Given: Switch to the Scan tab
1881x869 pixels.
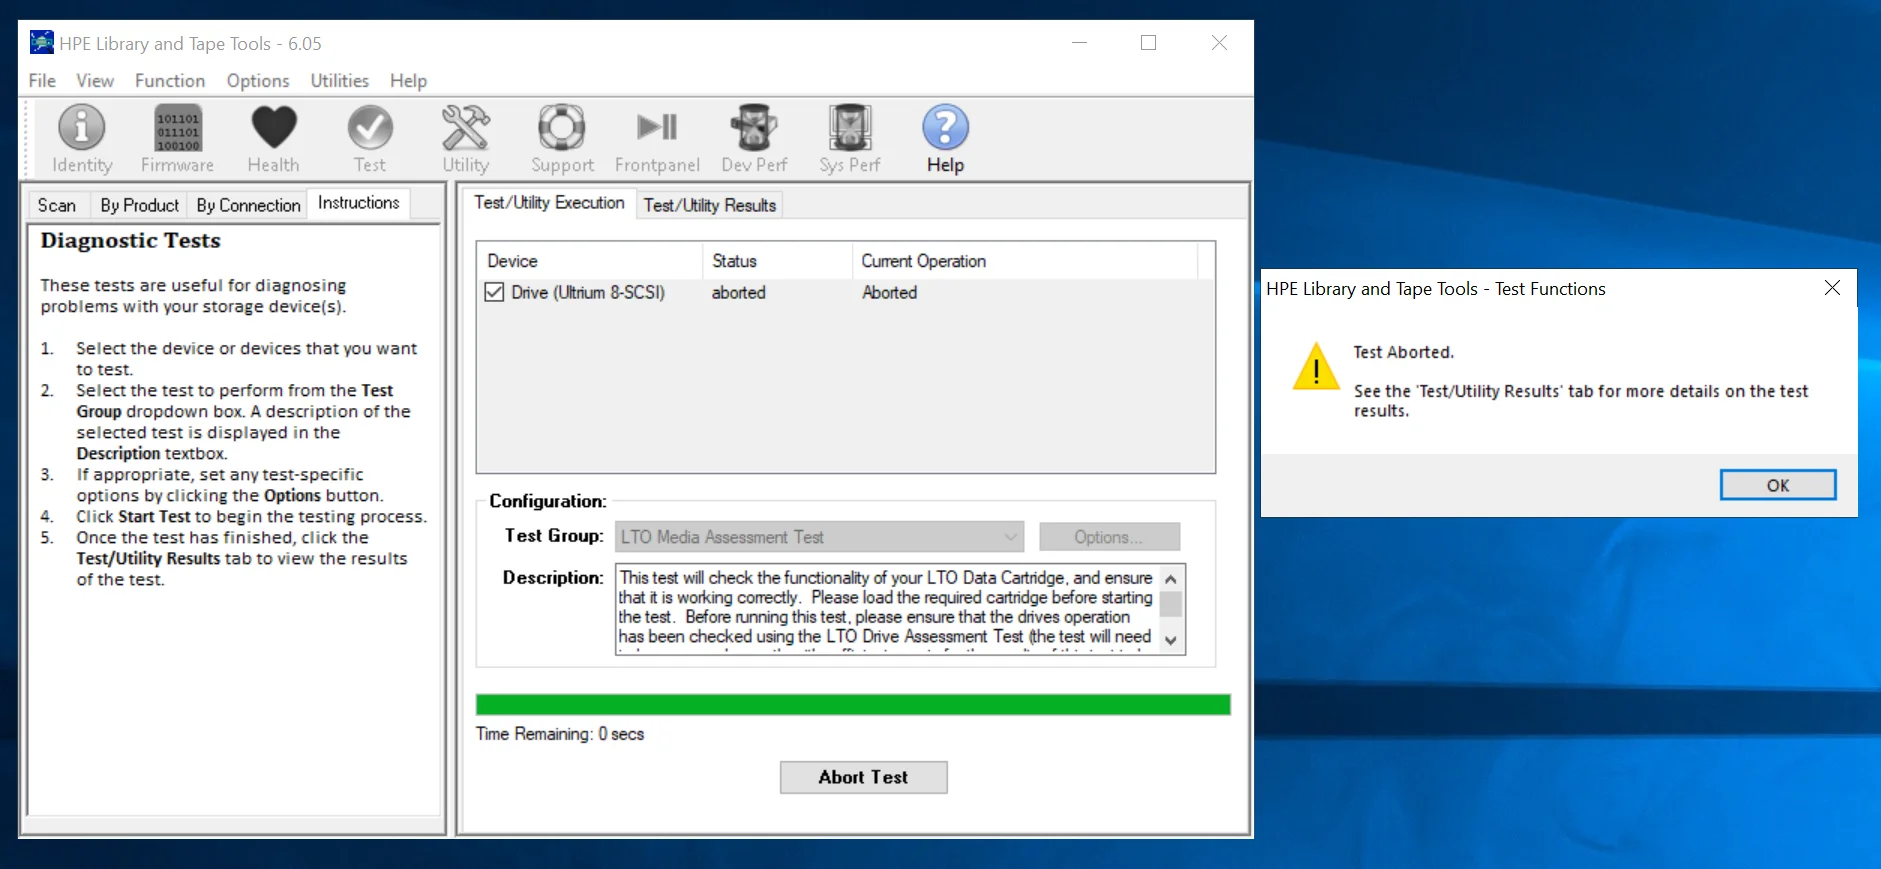Looking at the screenshot, I should pyautogui.click(x=57, y=205).
